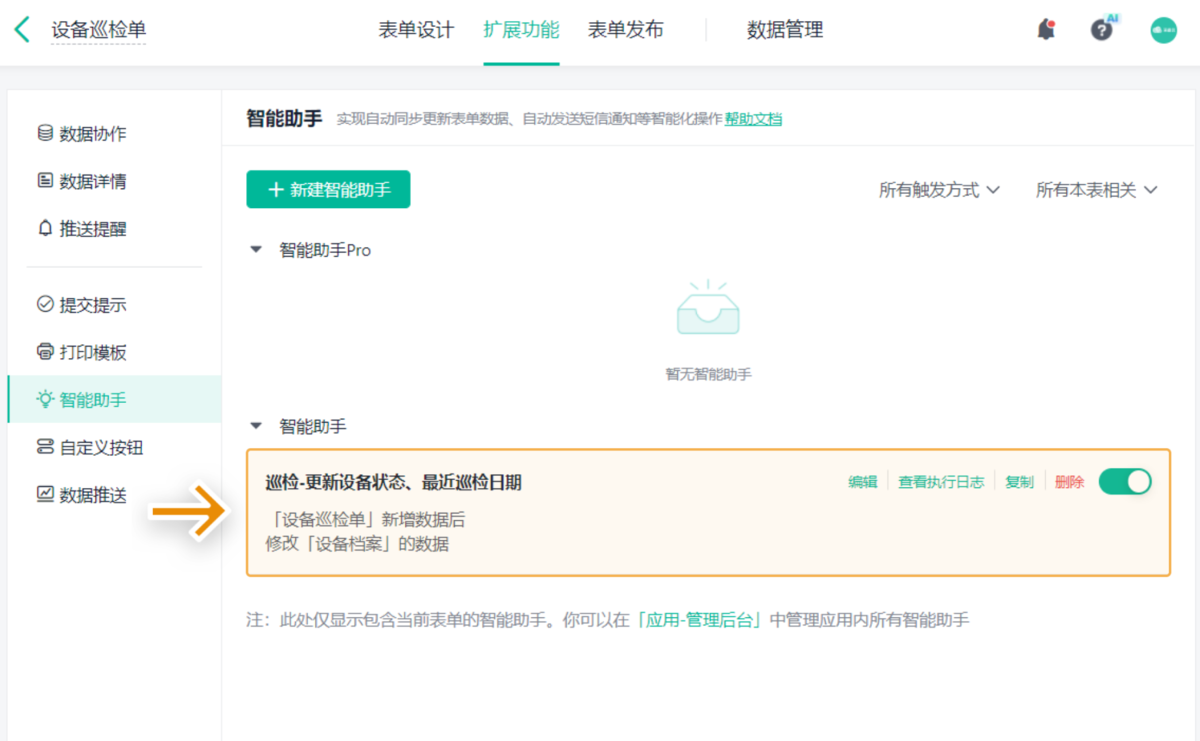Collapse the 智能助手Pro section

[x=256, y=250]
